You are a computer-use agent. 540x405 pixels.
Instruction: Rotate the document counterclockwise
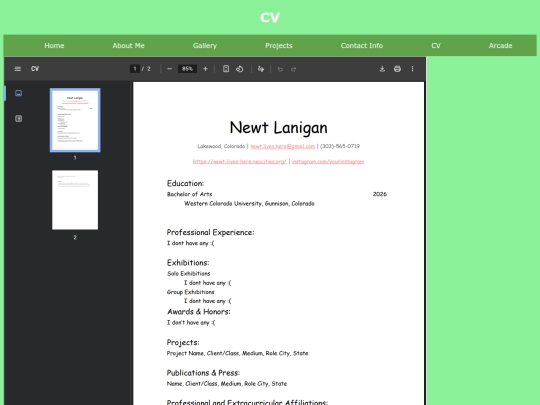240,69
